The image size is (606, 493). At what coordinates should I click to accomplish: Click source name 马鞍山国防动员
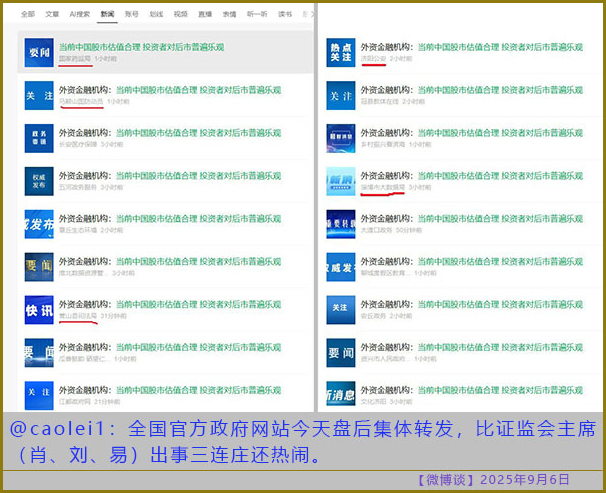[80, 101]
